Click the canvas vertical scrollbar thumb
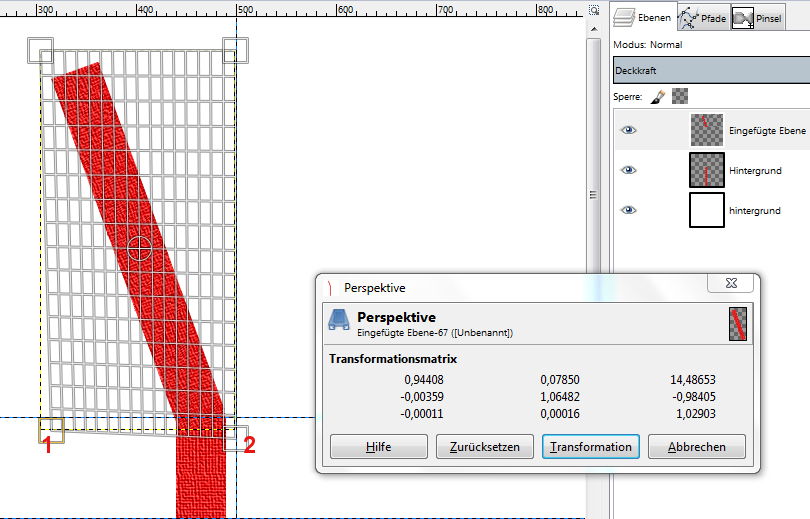This screenshot has width=810, height=519. click(x=594, y=195)
